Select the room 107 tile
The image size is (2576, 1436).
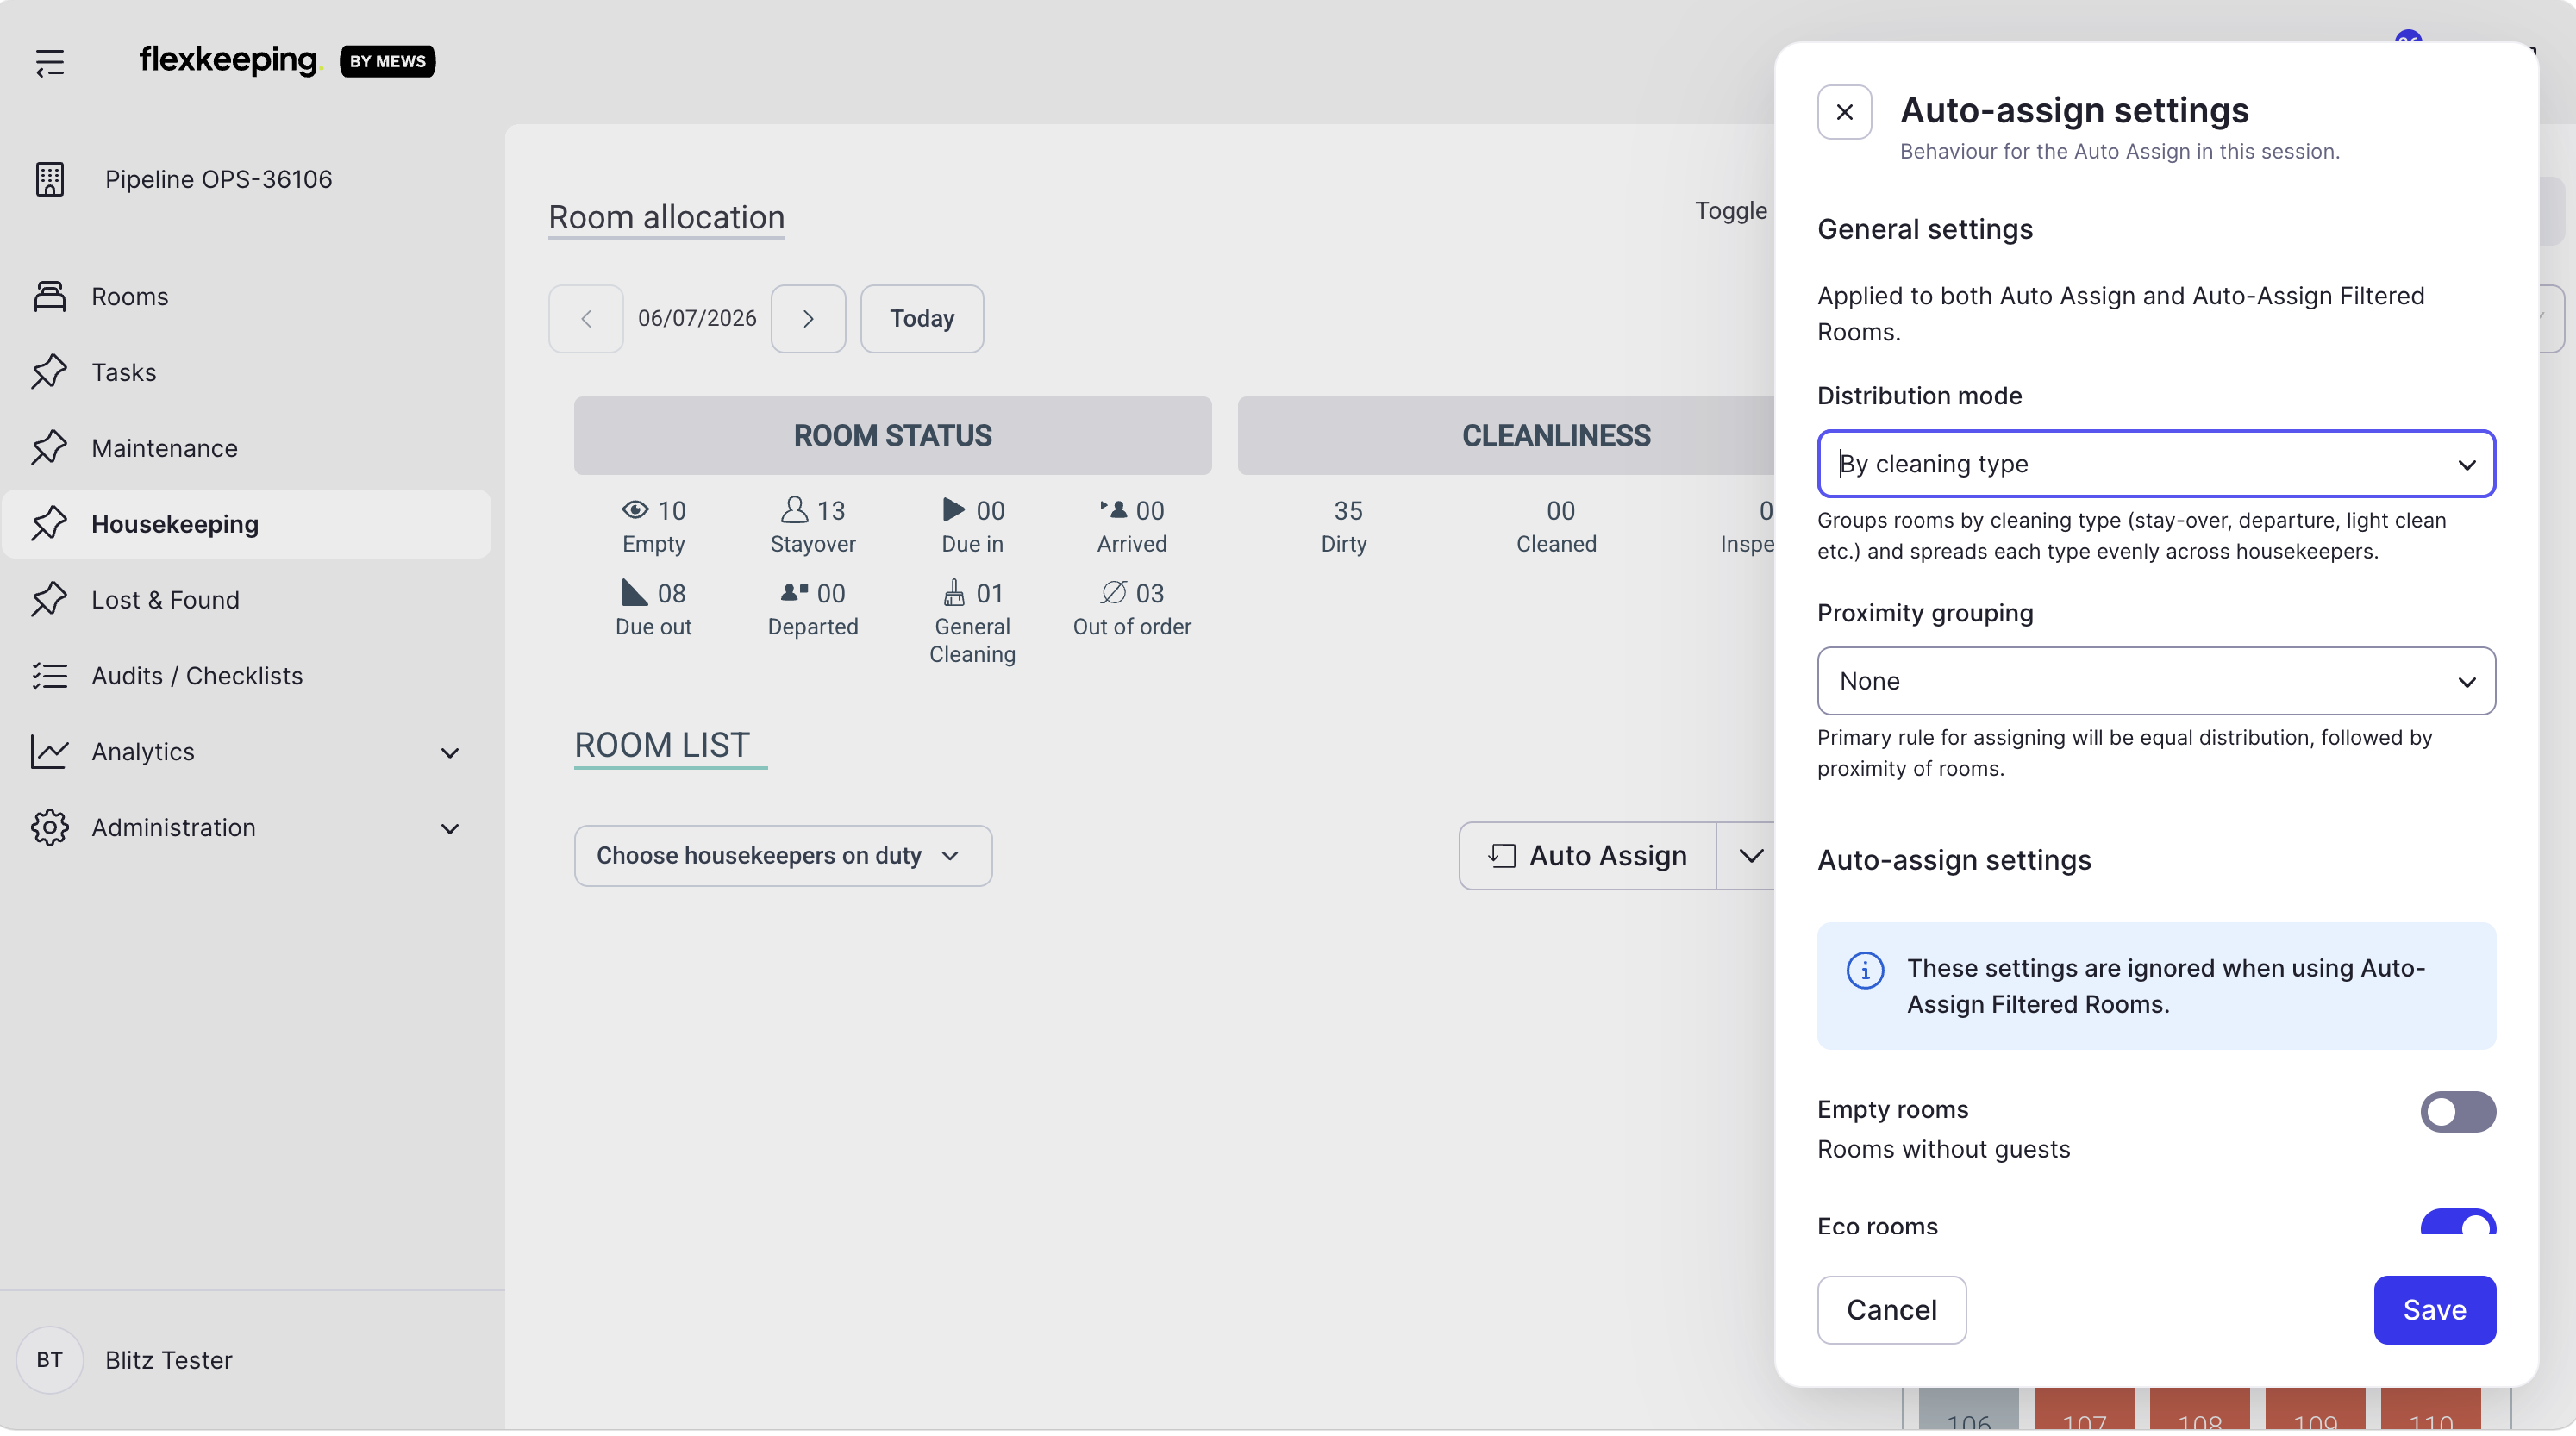[2084, 1410]
